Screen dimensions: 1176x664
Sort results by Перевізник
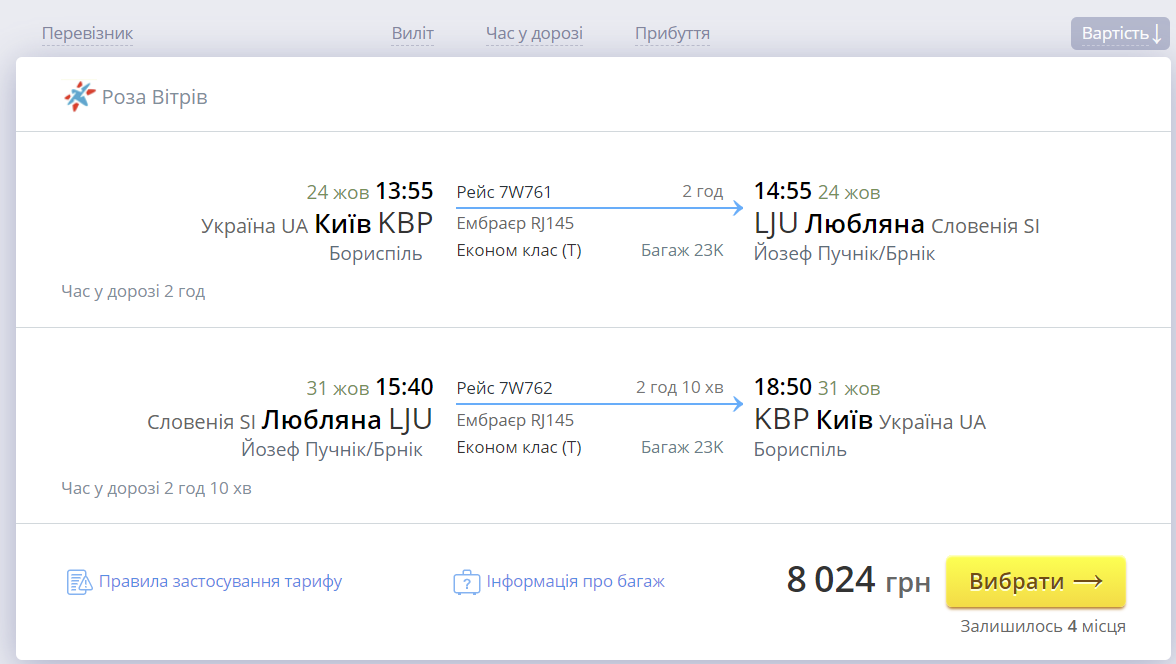click(x=87, y=34)
